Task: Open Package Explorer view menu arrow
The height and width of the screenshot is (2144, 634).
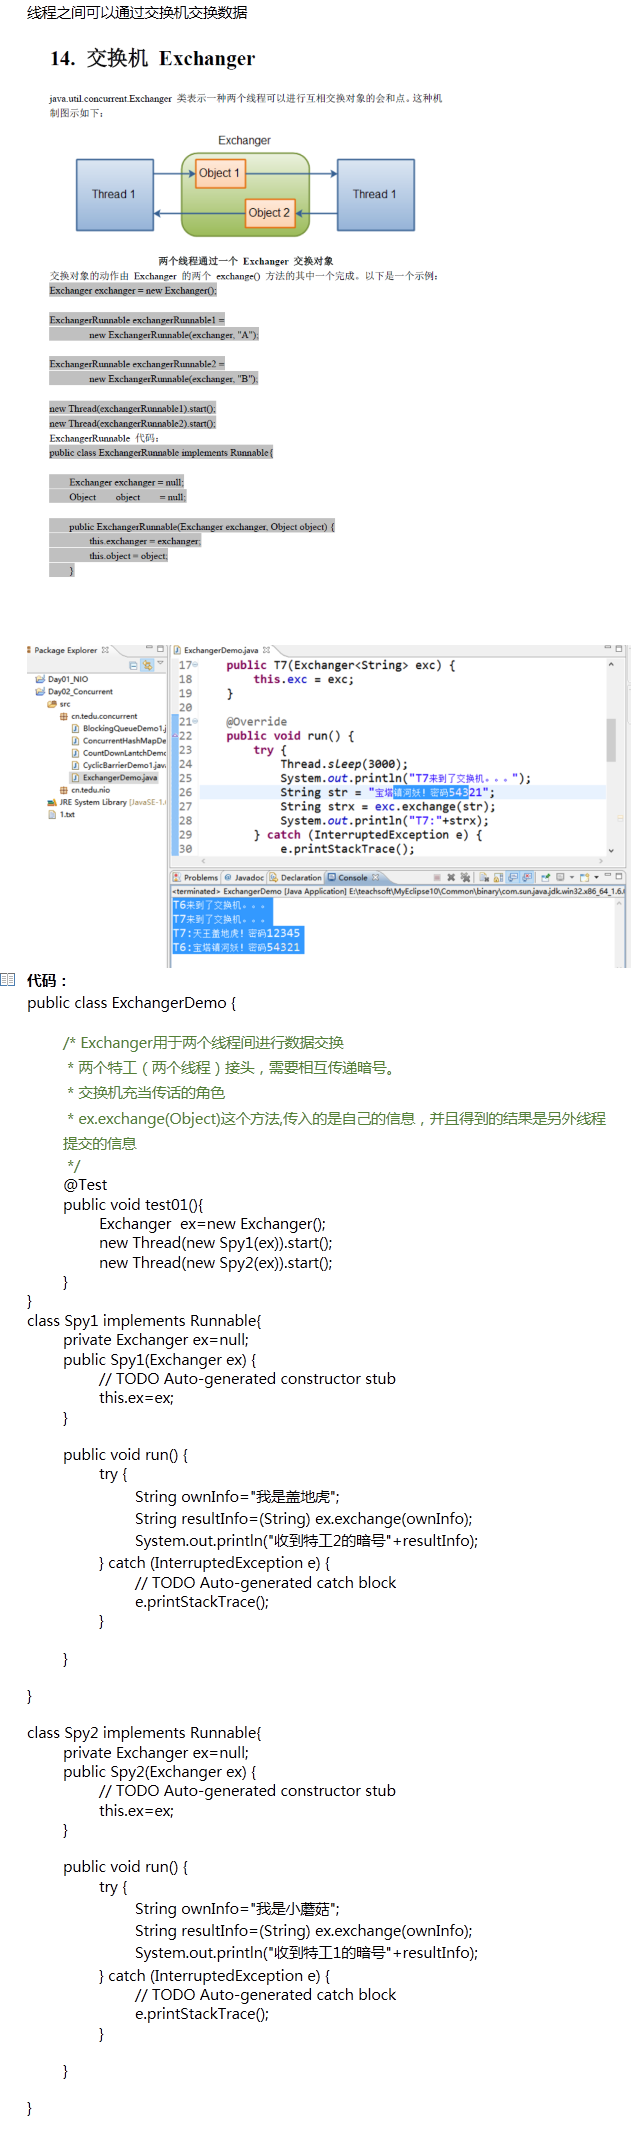Action: [x=160, y=663]
